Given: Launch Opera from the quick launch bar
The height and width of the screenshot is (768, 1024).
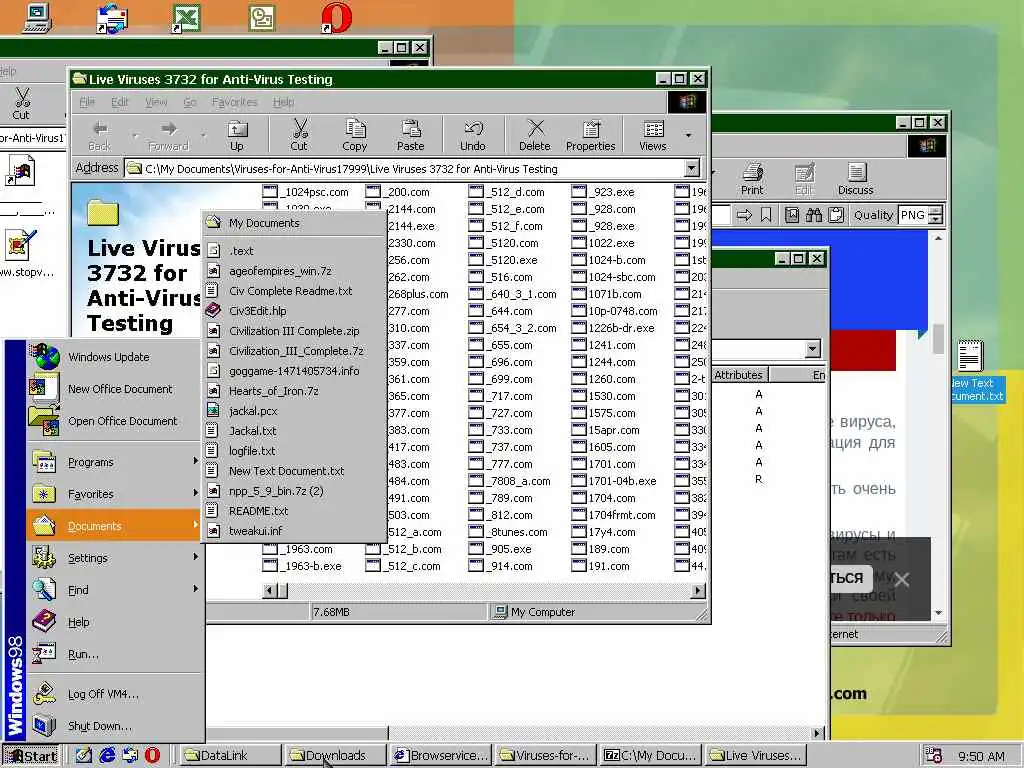Looking at the screenshot, I should point(153,755).
